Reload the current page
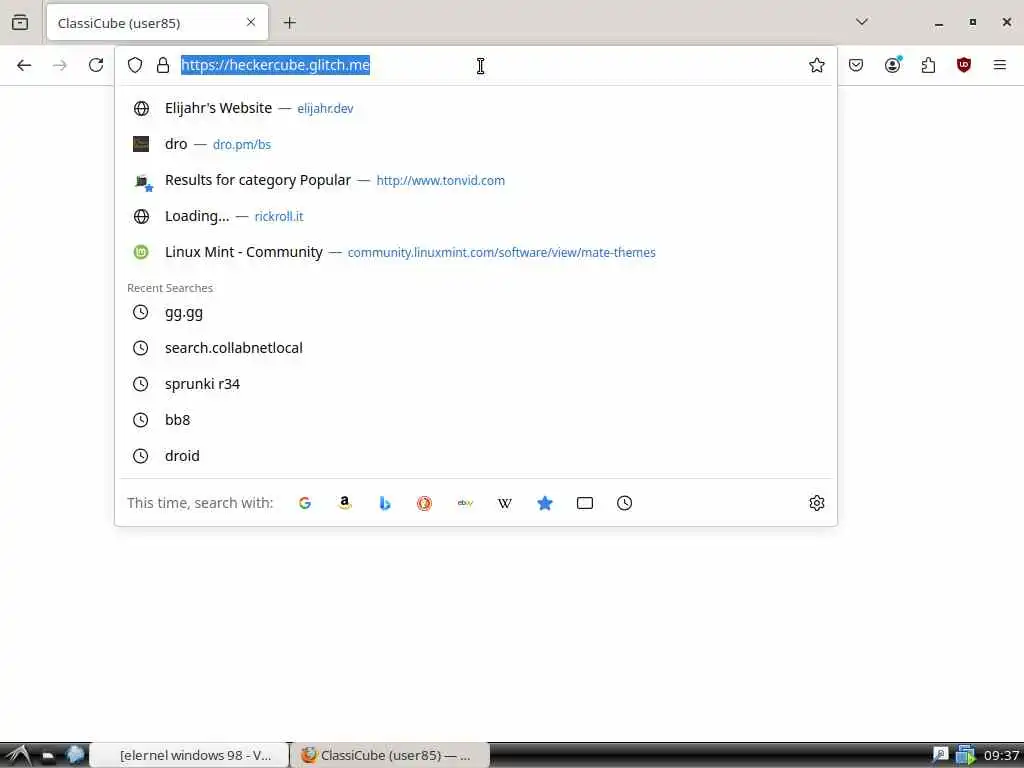This screenshot has width=1024, height=768. (96, 65)
